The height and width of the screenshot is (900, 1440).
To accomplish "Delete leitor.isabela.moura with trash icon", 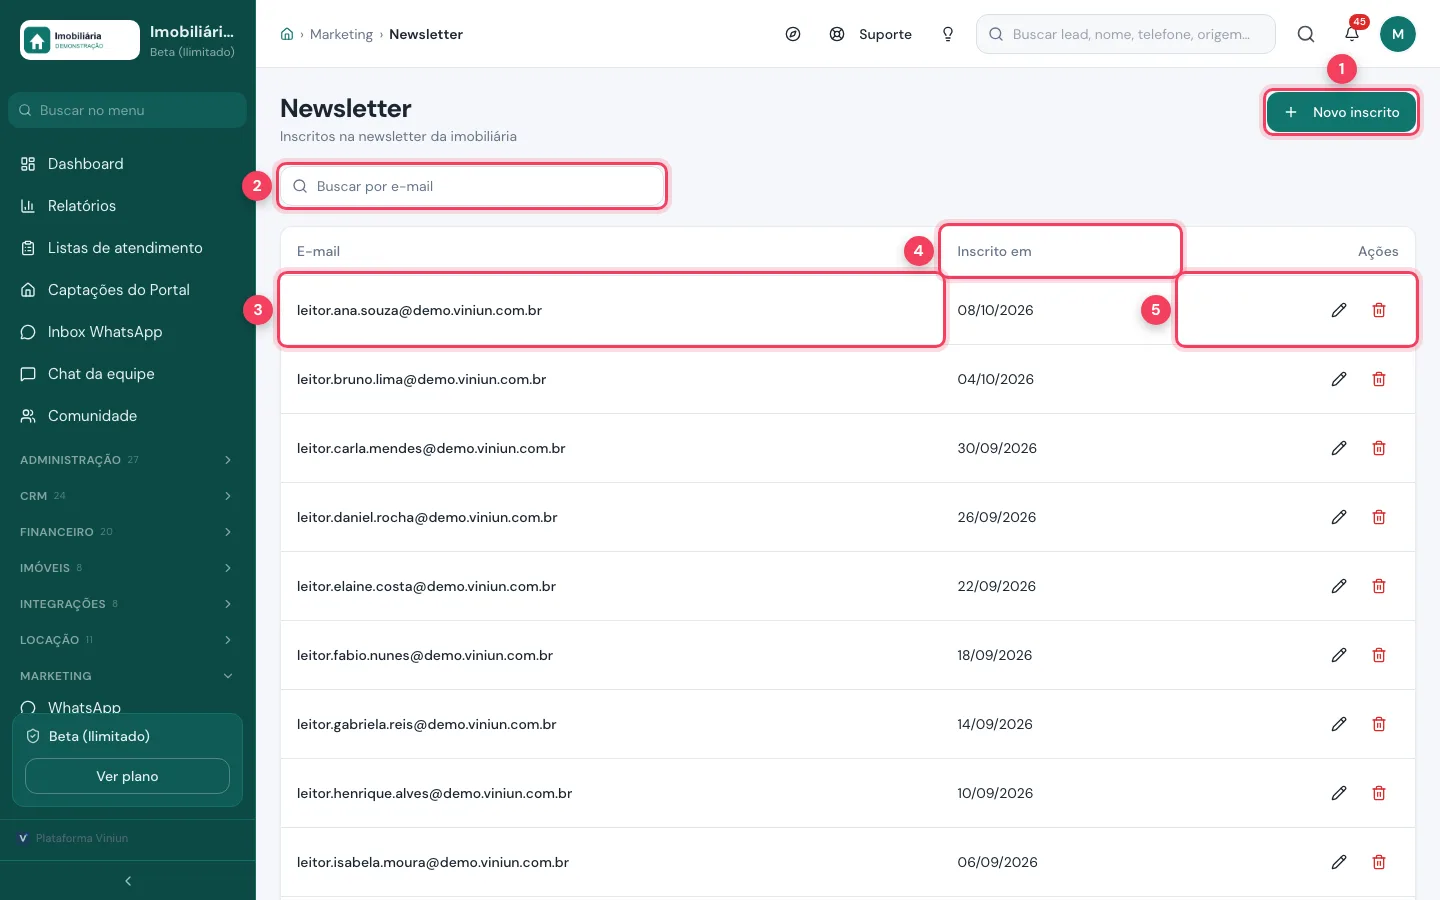I will click(1379, 862).
